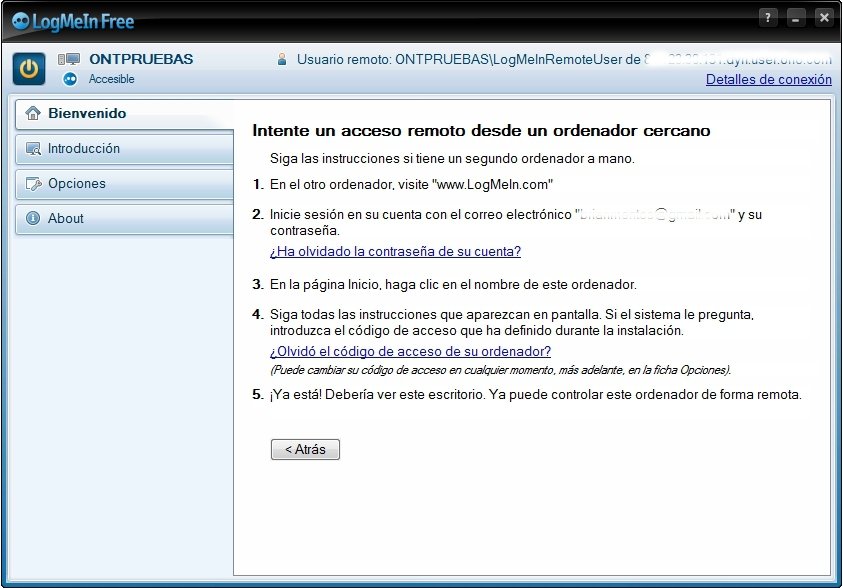Click the yellow power button icon
The image size is (843, 588).
coord(29,69)
